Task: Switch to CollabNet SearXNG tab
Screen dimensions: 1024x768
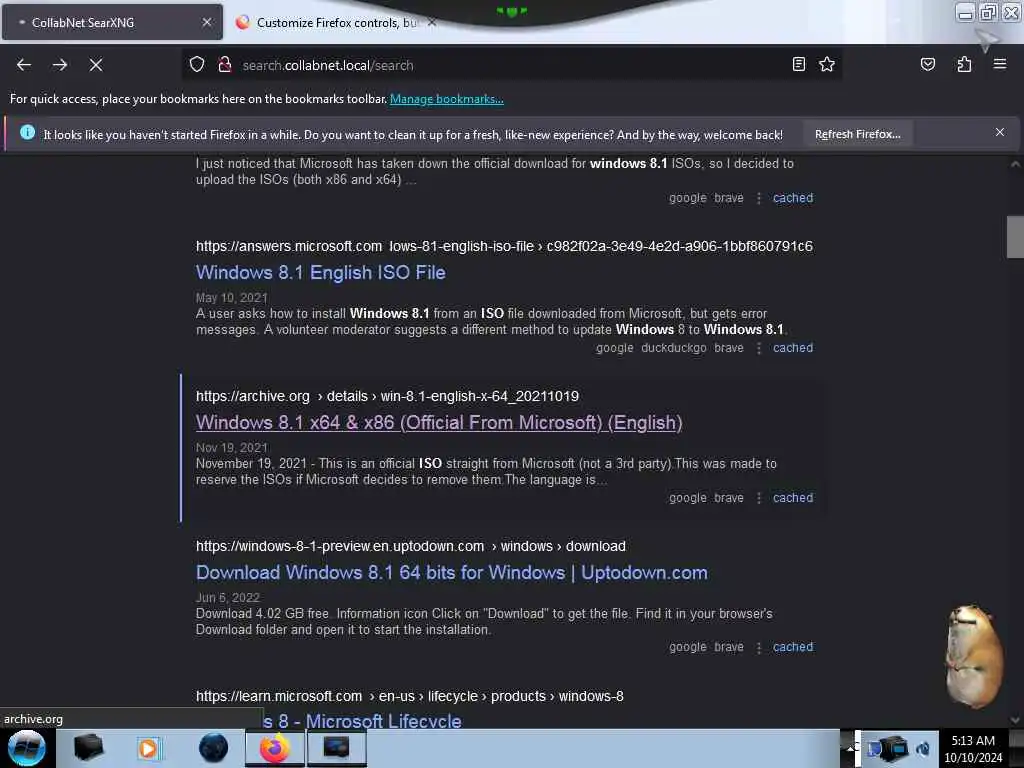Action: click(x=111, y=22)
